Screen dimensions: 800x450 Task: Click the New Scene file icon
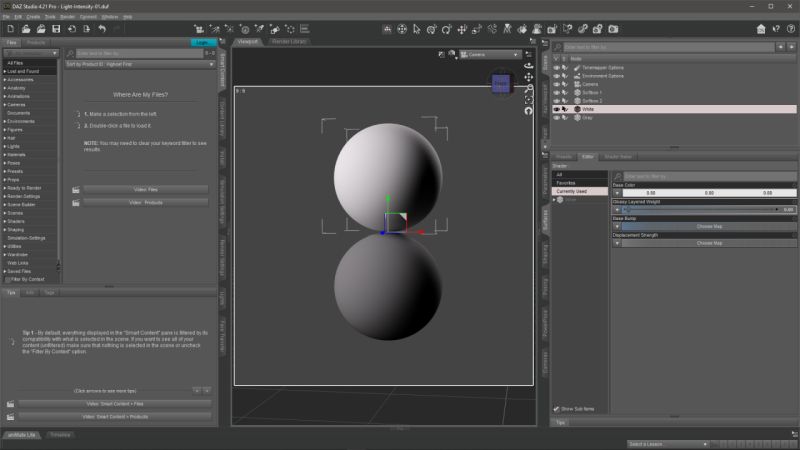11,29
